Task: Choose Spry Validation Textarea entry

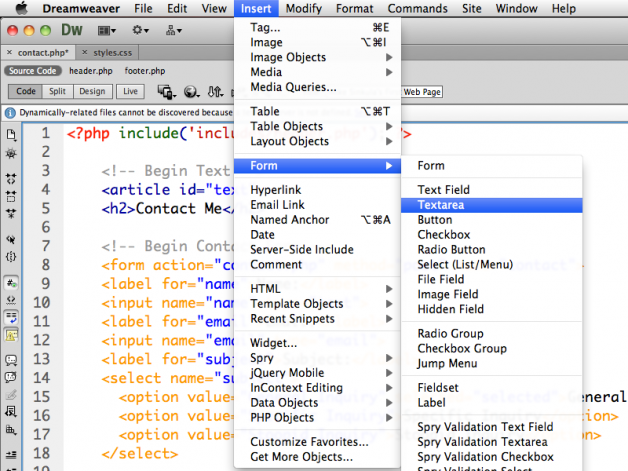Action: point(491,442)
